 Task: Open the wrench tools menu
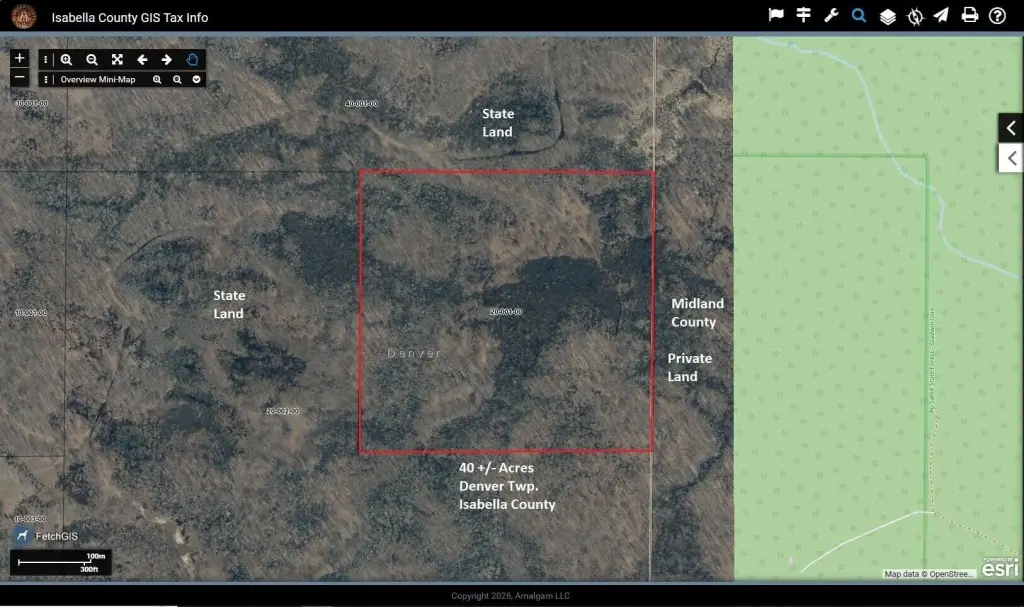click(831, 15)
